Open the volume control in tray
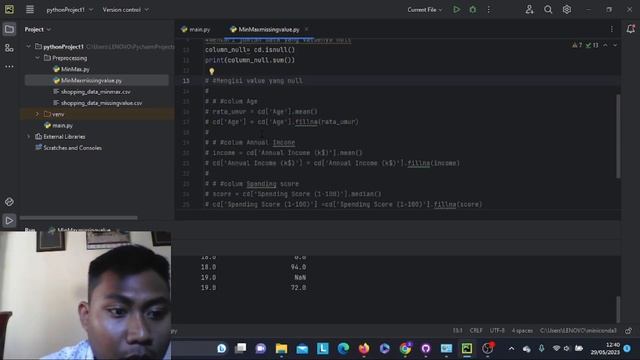The width and height of the screenshot is (640, 360). click(x=567, y=349)
